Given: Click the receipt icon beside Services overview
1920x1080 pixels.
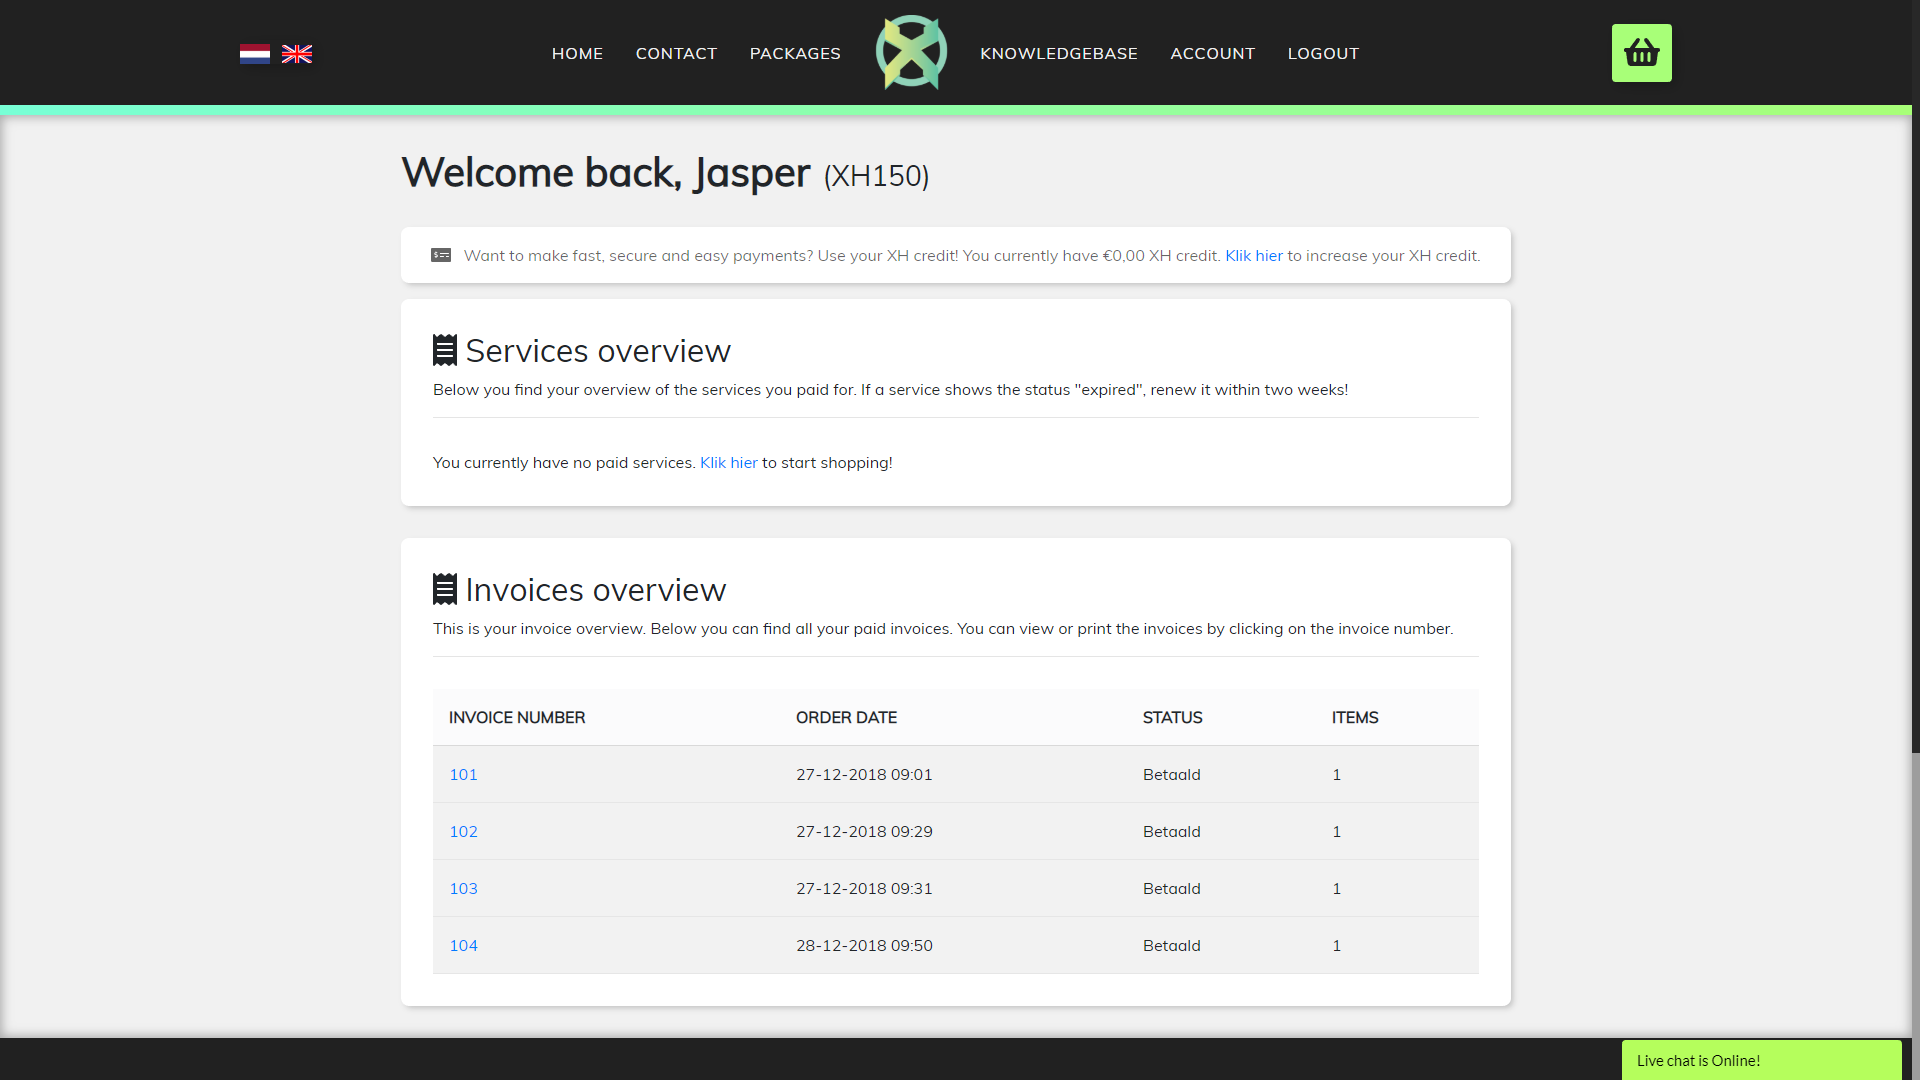Looking at the screenshot, I should (x=445, y=350).
